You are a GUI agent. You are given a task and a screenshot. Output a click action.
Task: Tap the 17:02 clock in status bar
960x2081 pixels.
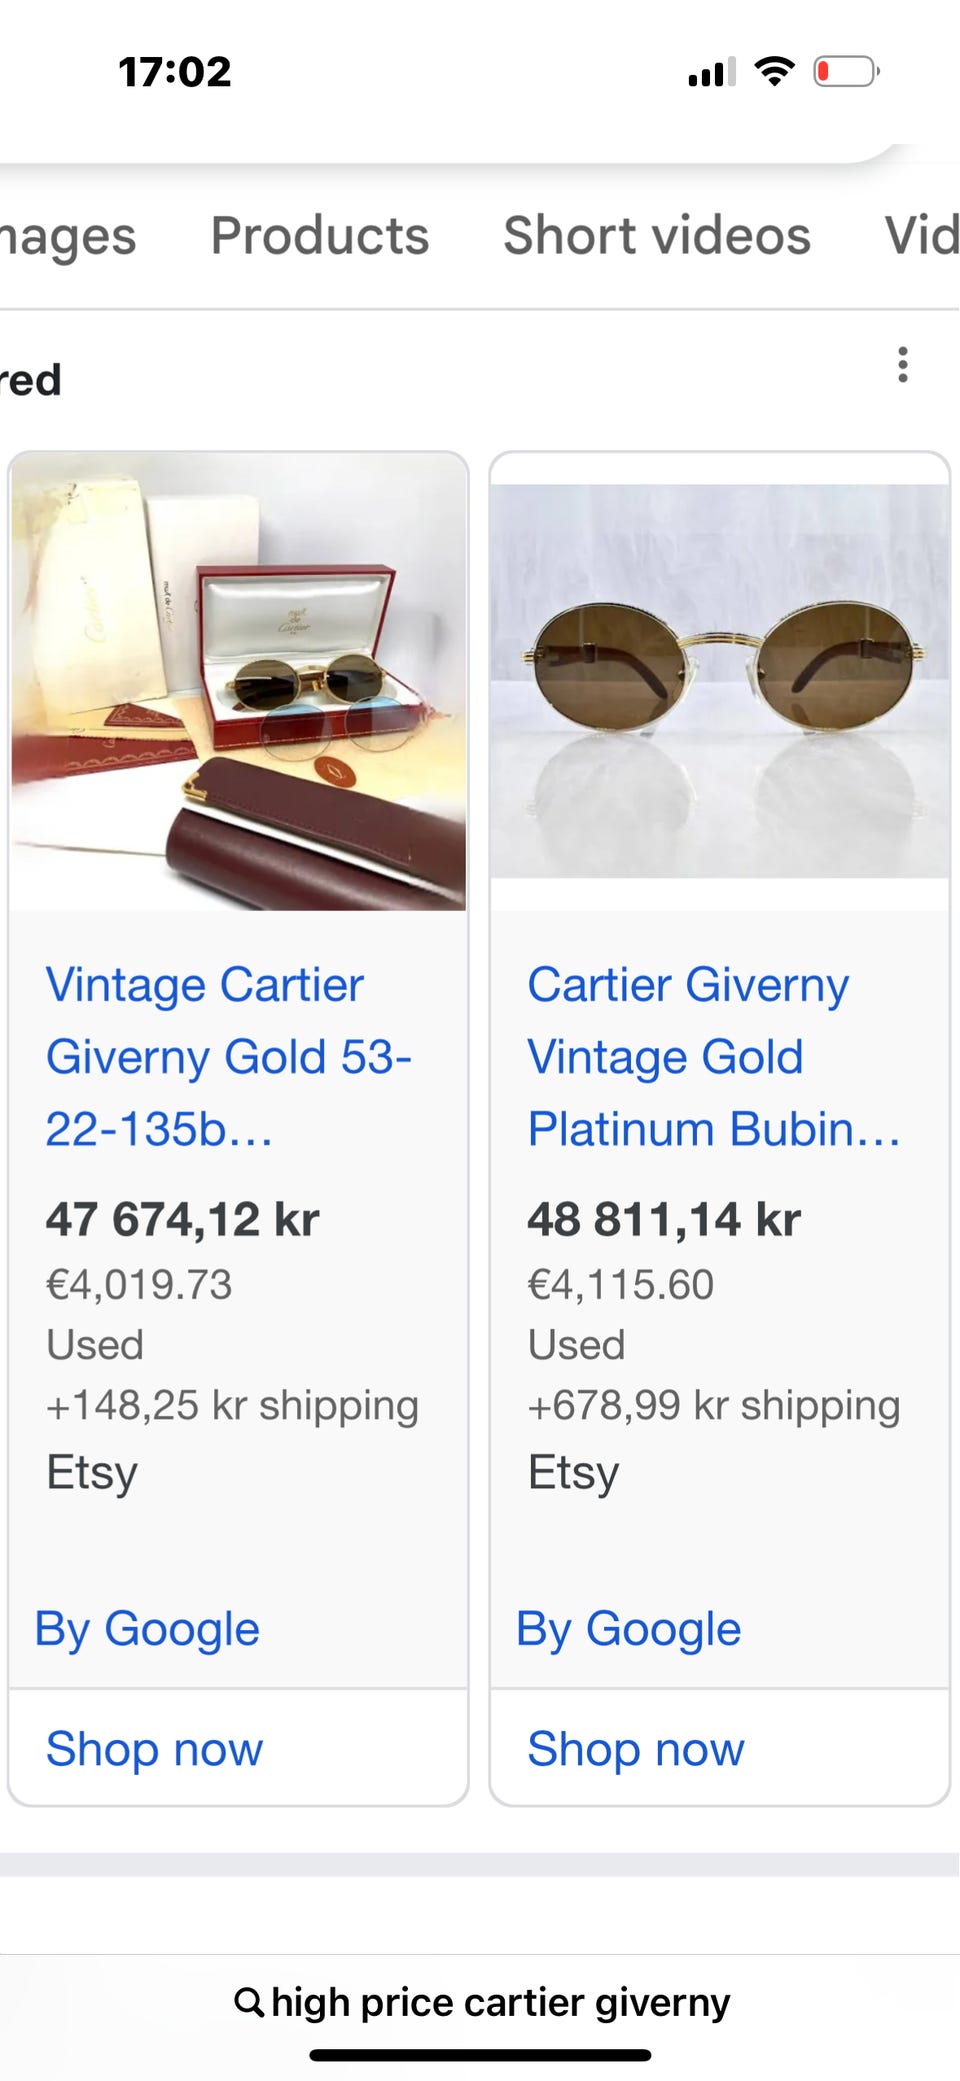(x=175, y=72)
